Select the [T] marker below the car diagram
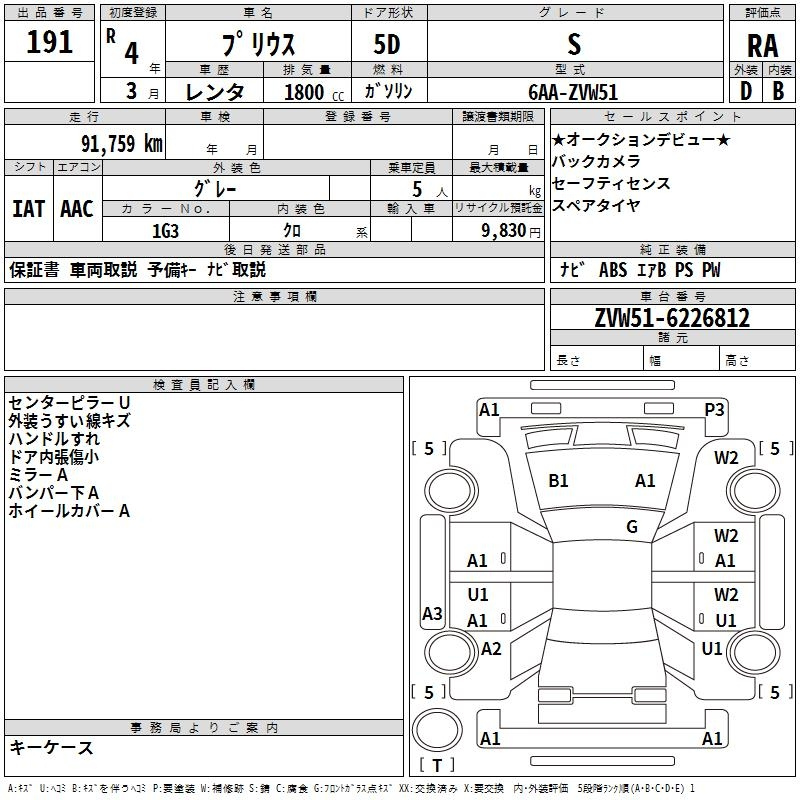Viewport: 800px width, 800px height. coord(437,766)
